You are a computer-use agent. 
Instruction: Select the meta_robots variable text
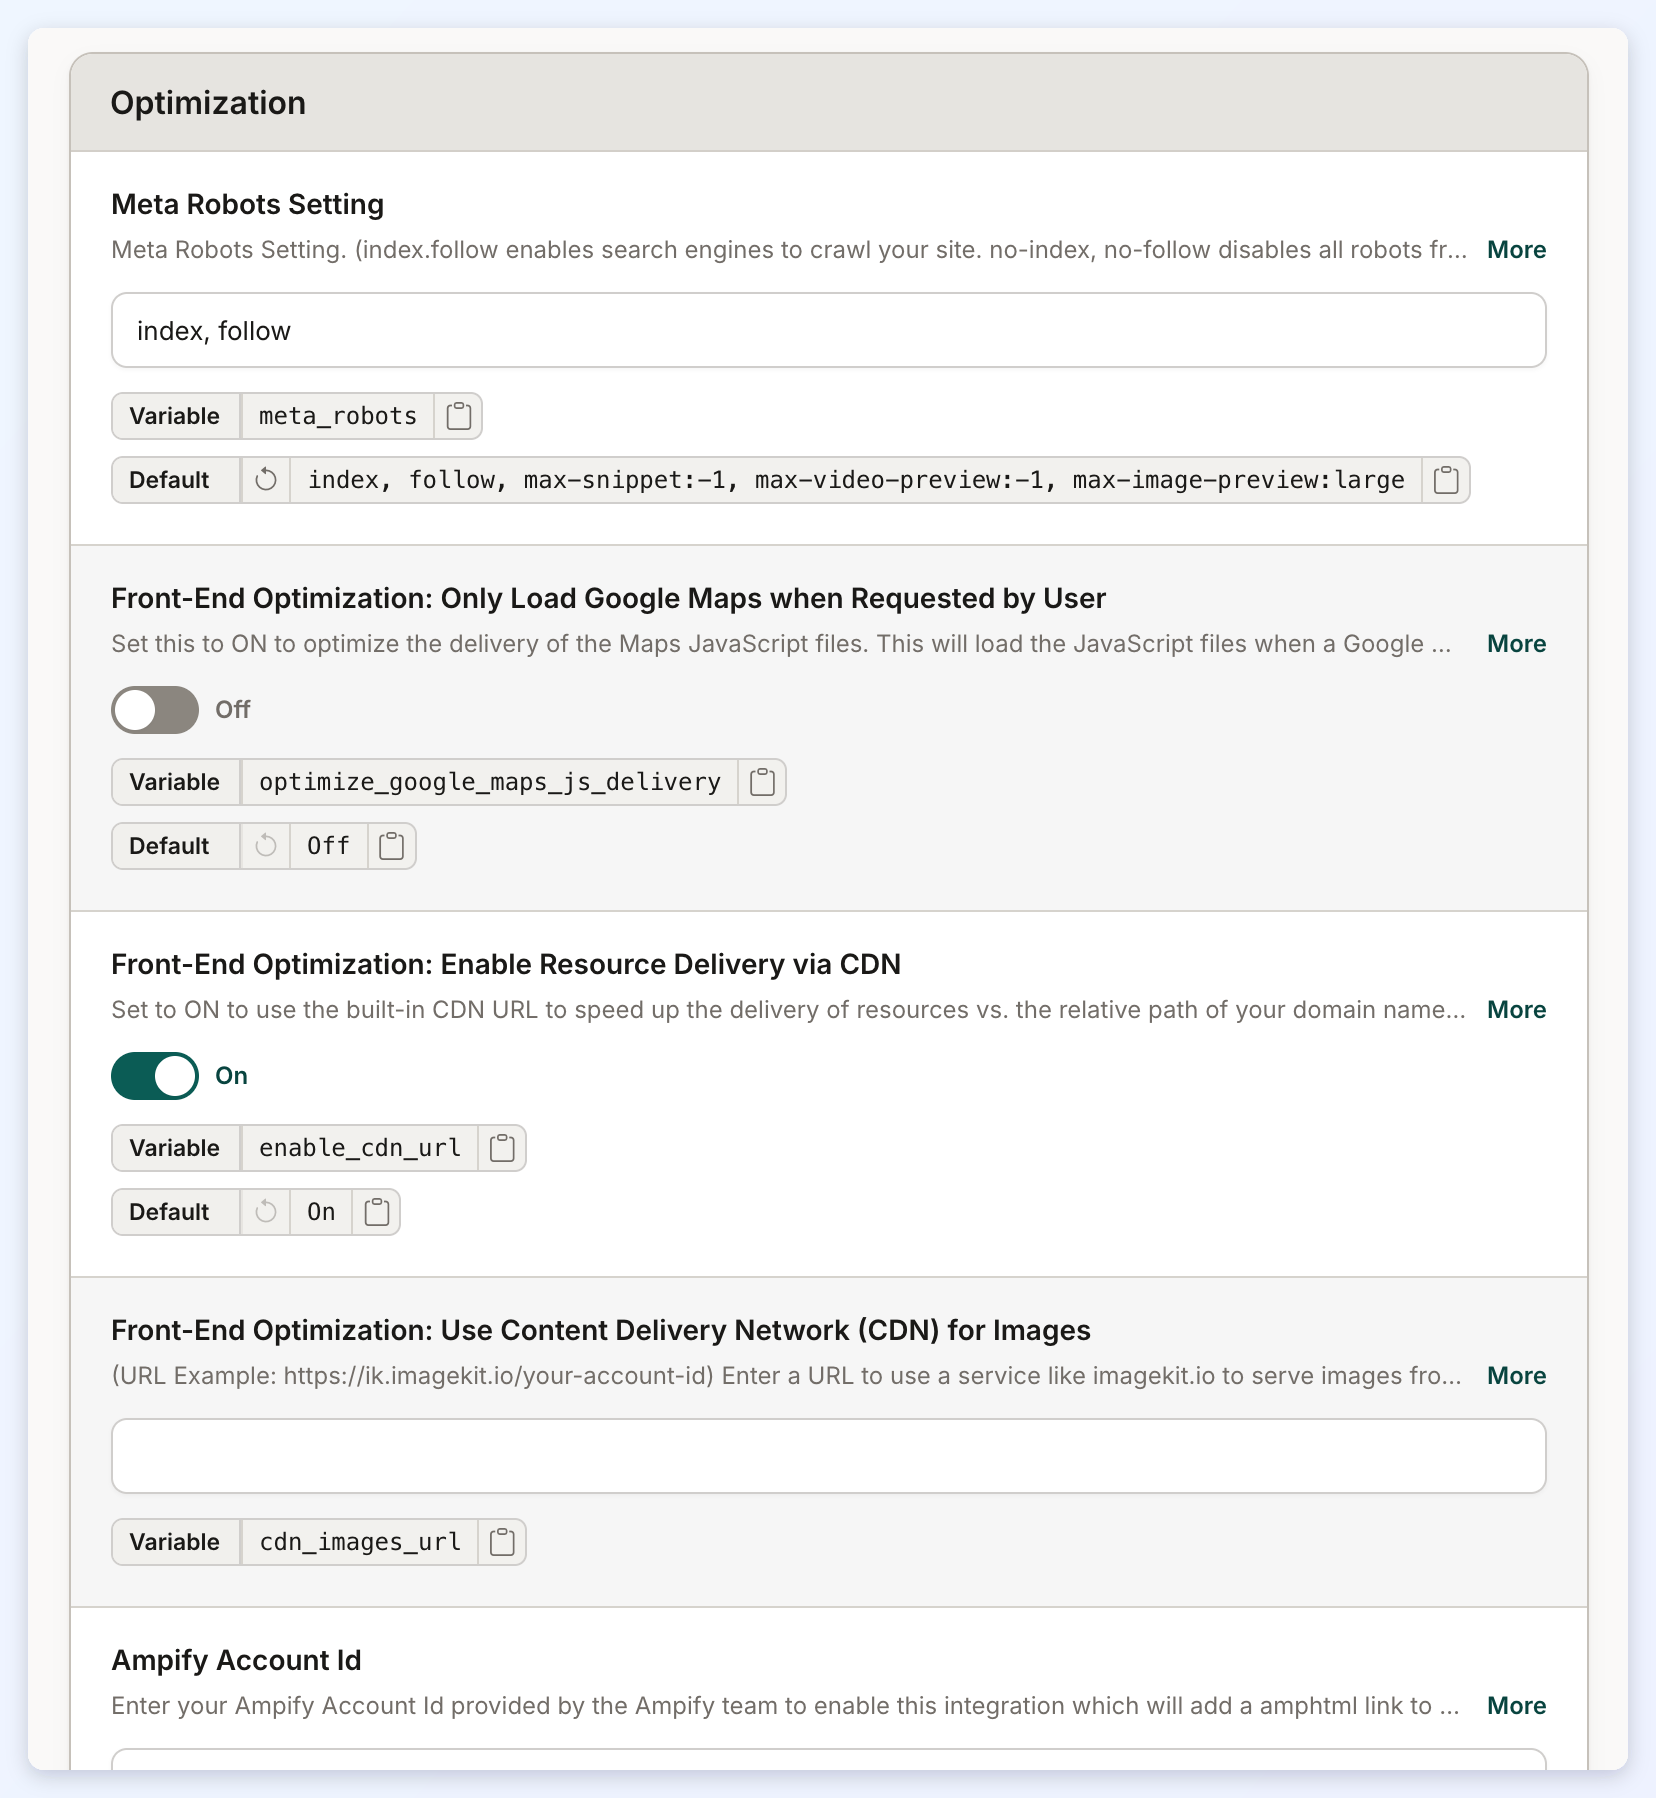(x=338, y=416)
